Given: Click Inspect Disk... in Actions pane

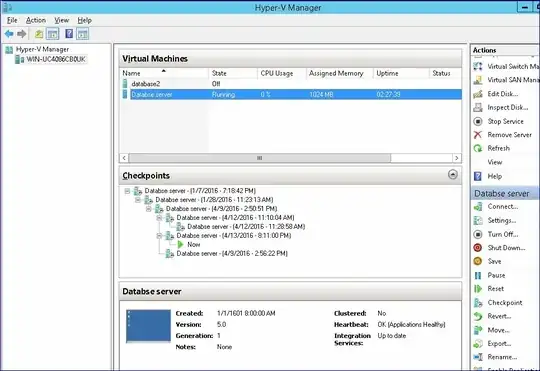Looking at the screenshot, I should pyautogui.click(x=501, y=107).
